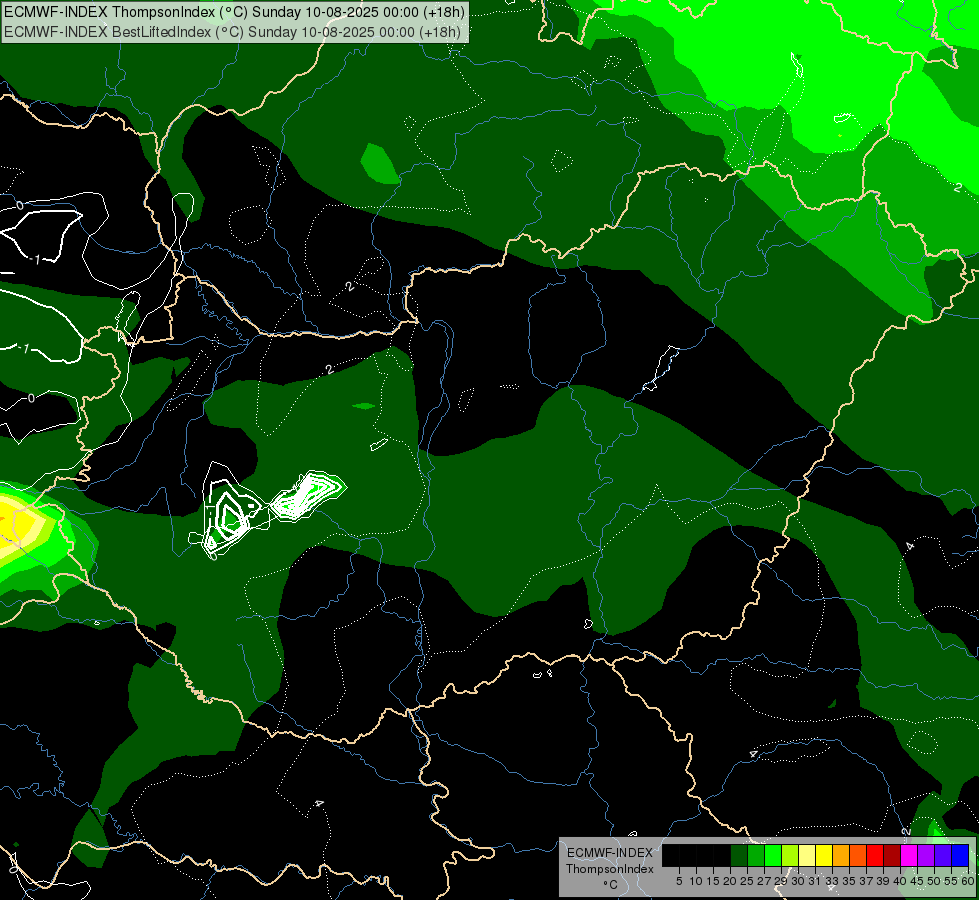979x900 pixels.
Task: Select the orange 33-35 legend swatch
Action: pyautogui.click(x=841, y=856)
